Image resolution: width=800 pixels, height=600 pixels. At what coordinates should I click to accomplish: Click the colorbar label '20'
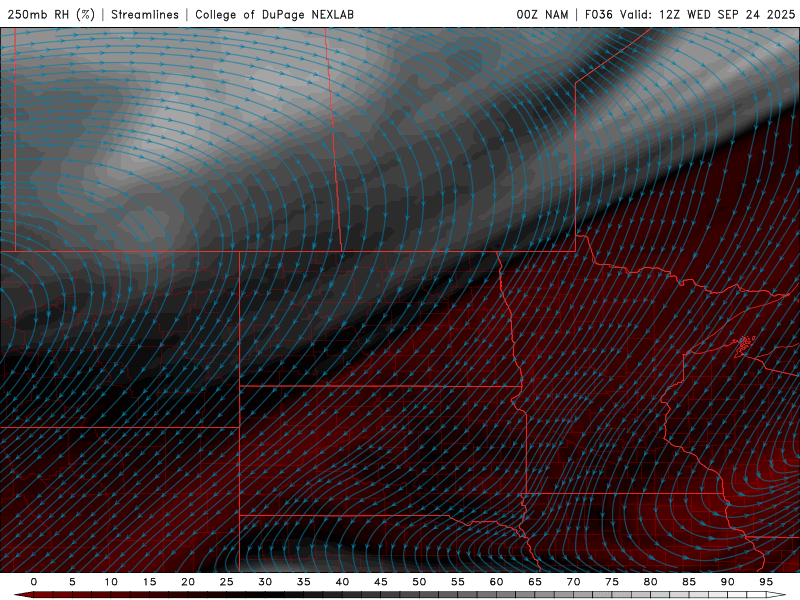pyautogui.click(x=188, y=582)
